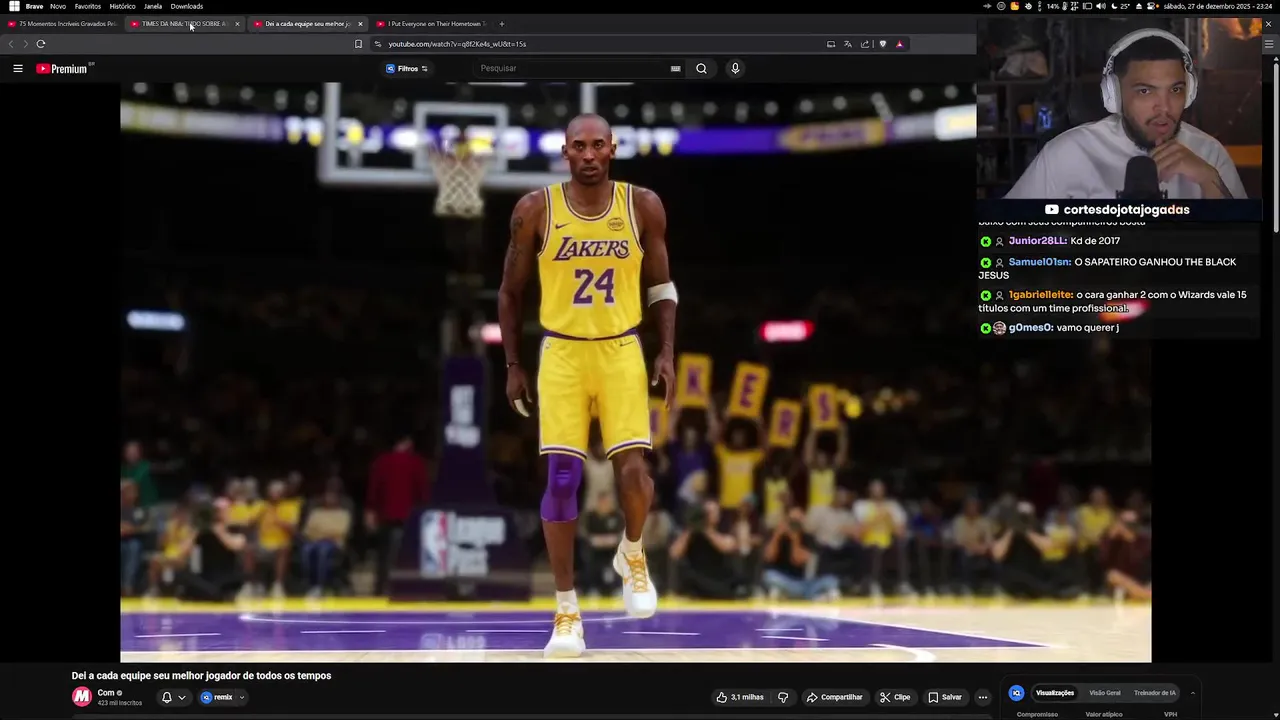Open the Brave menu bar item

pyautogui.click(x=34, y=6)
